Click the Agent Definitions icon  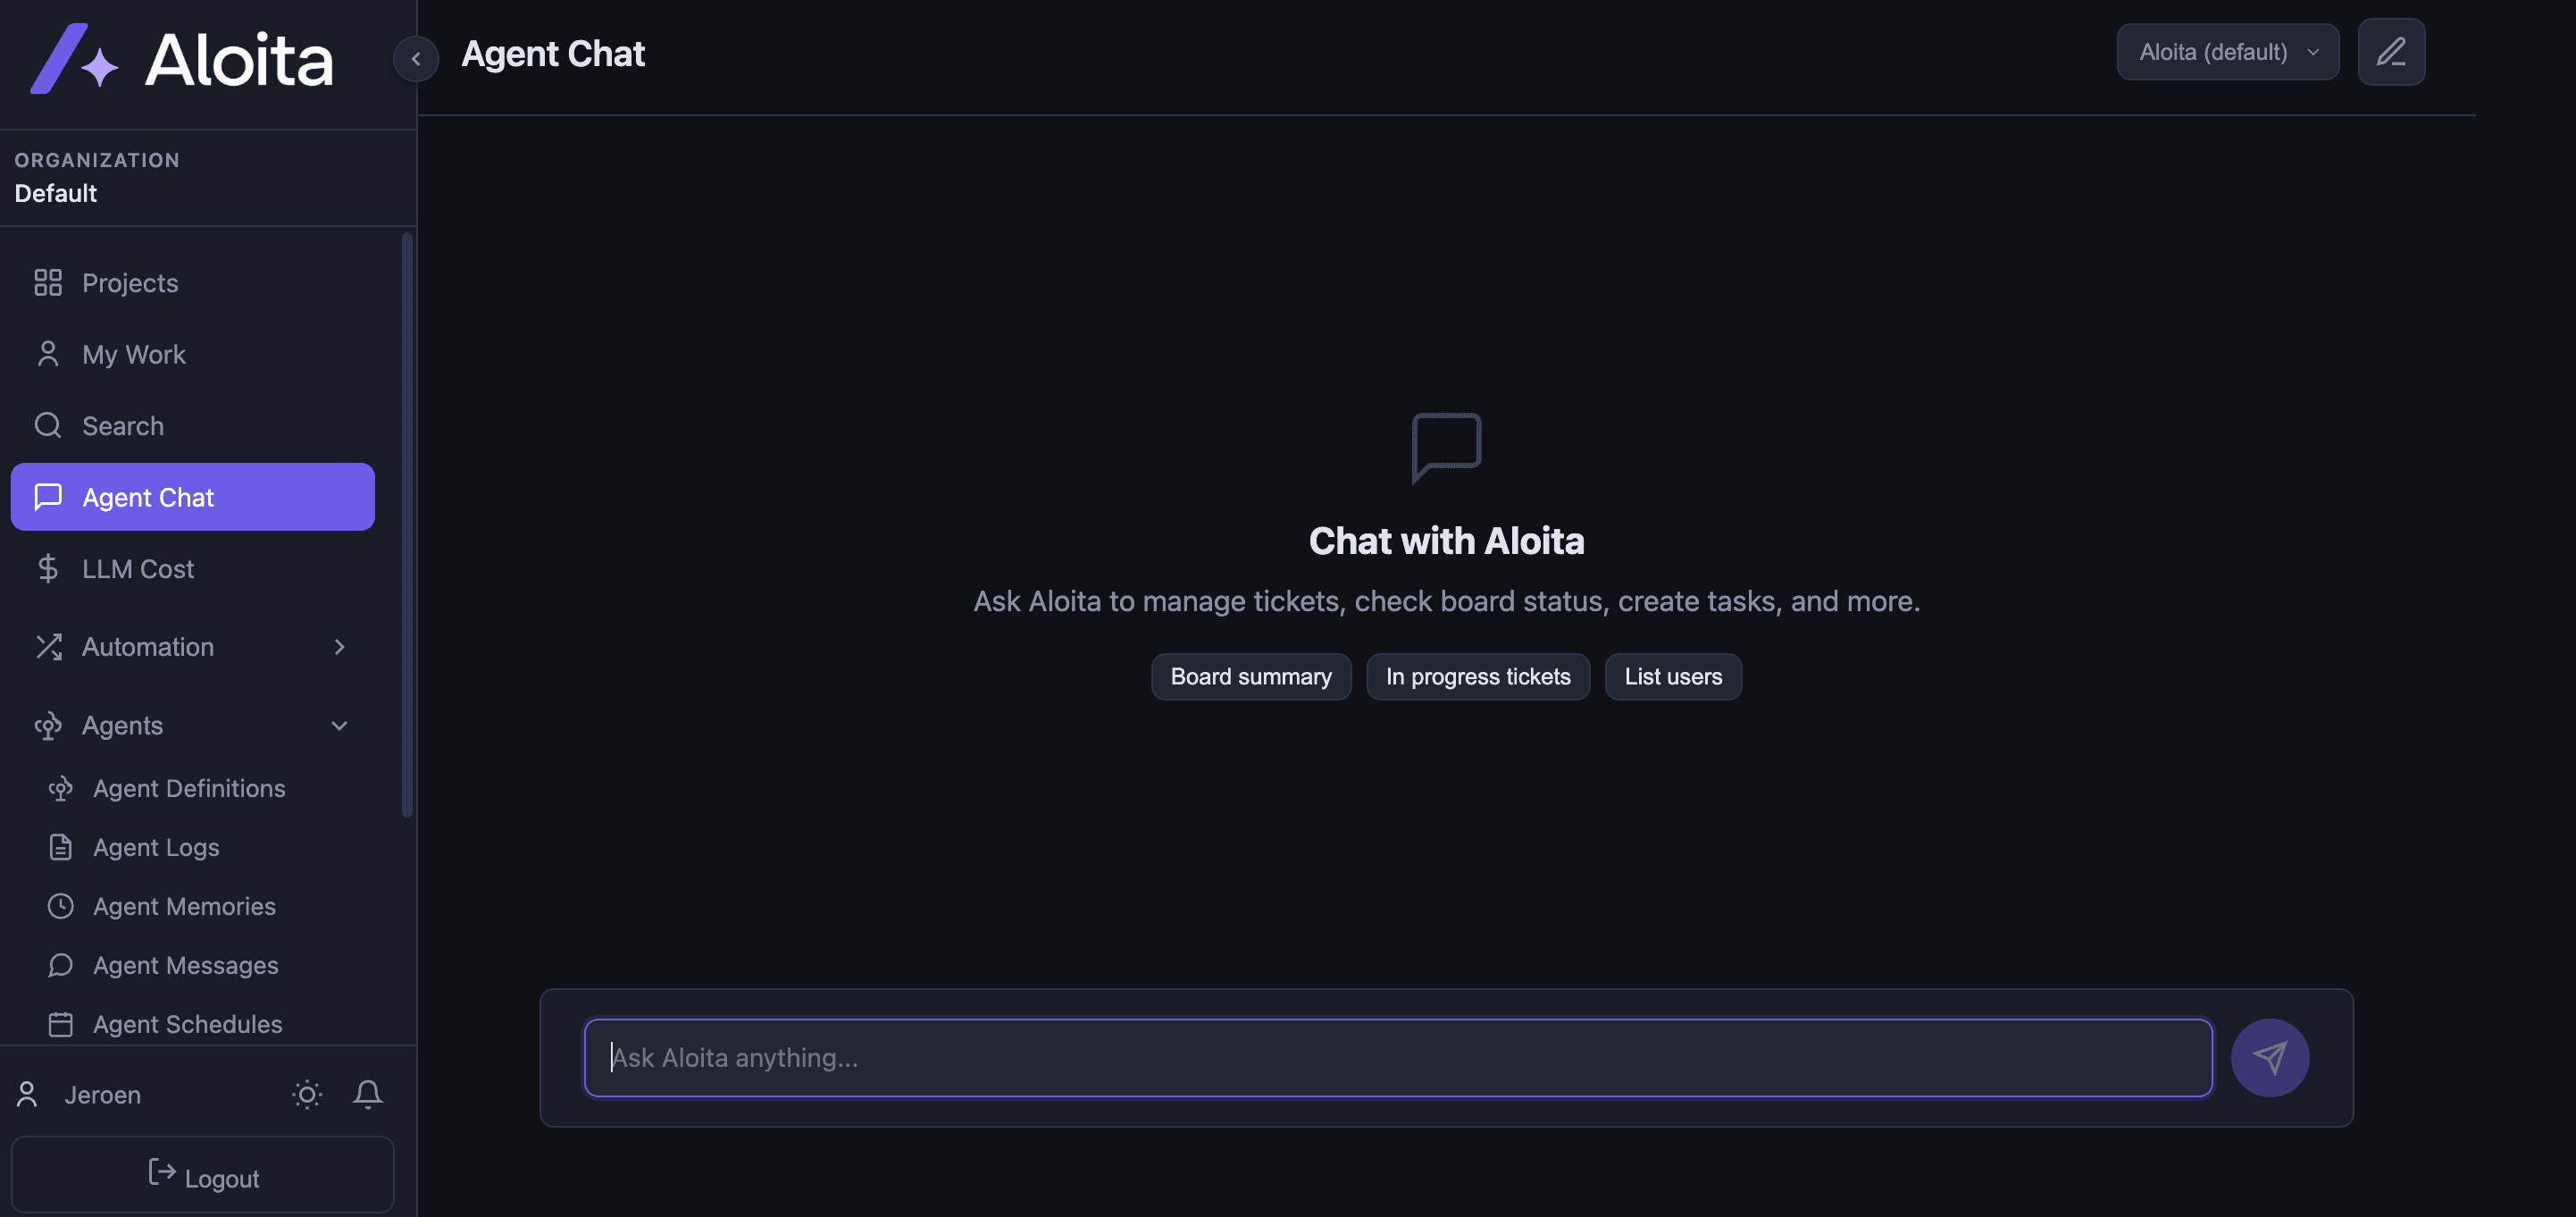[60, 789]
